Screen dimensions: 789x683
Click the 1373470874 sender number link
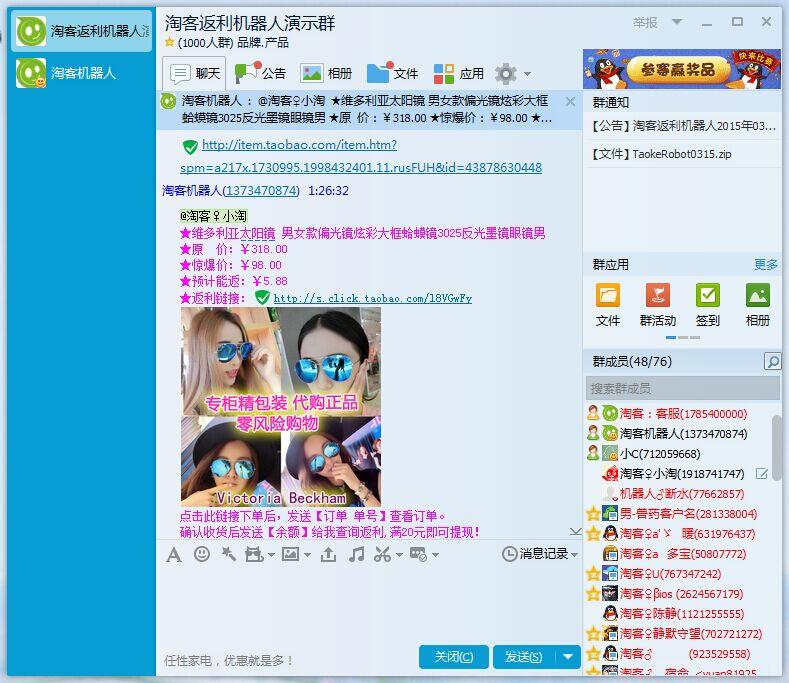(x=261, y=191)
